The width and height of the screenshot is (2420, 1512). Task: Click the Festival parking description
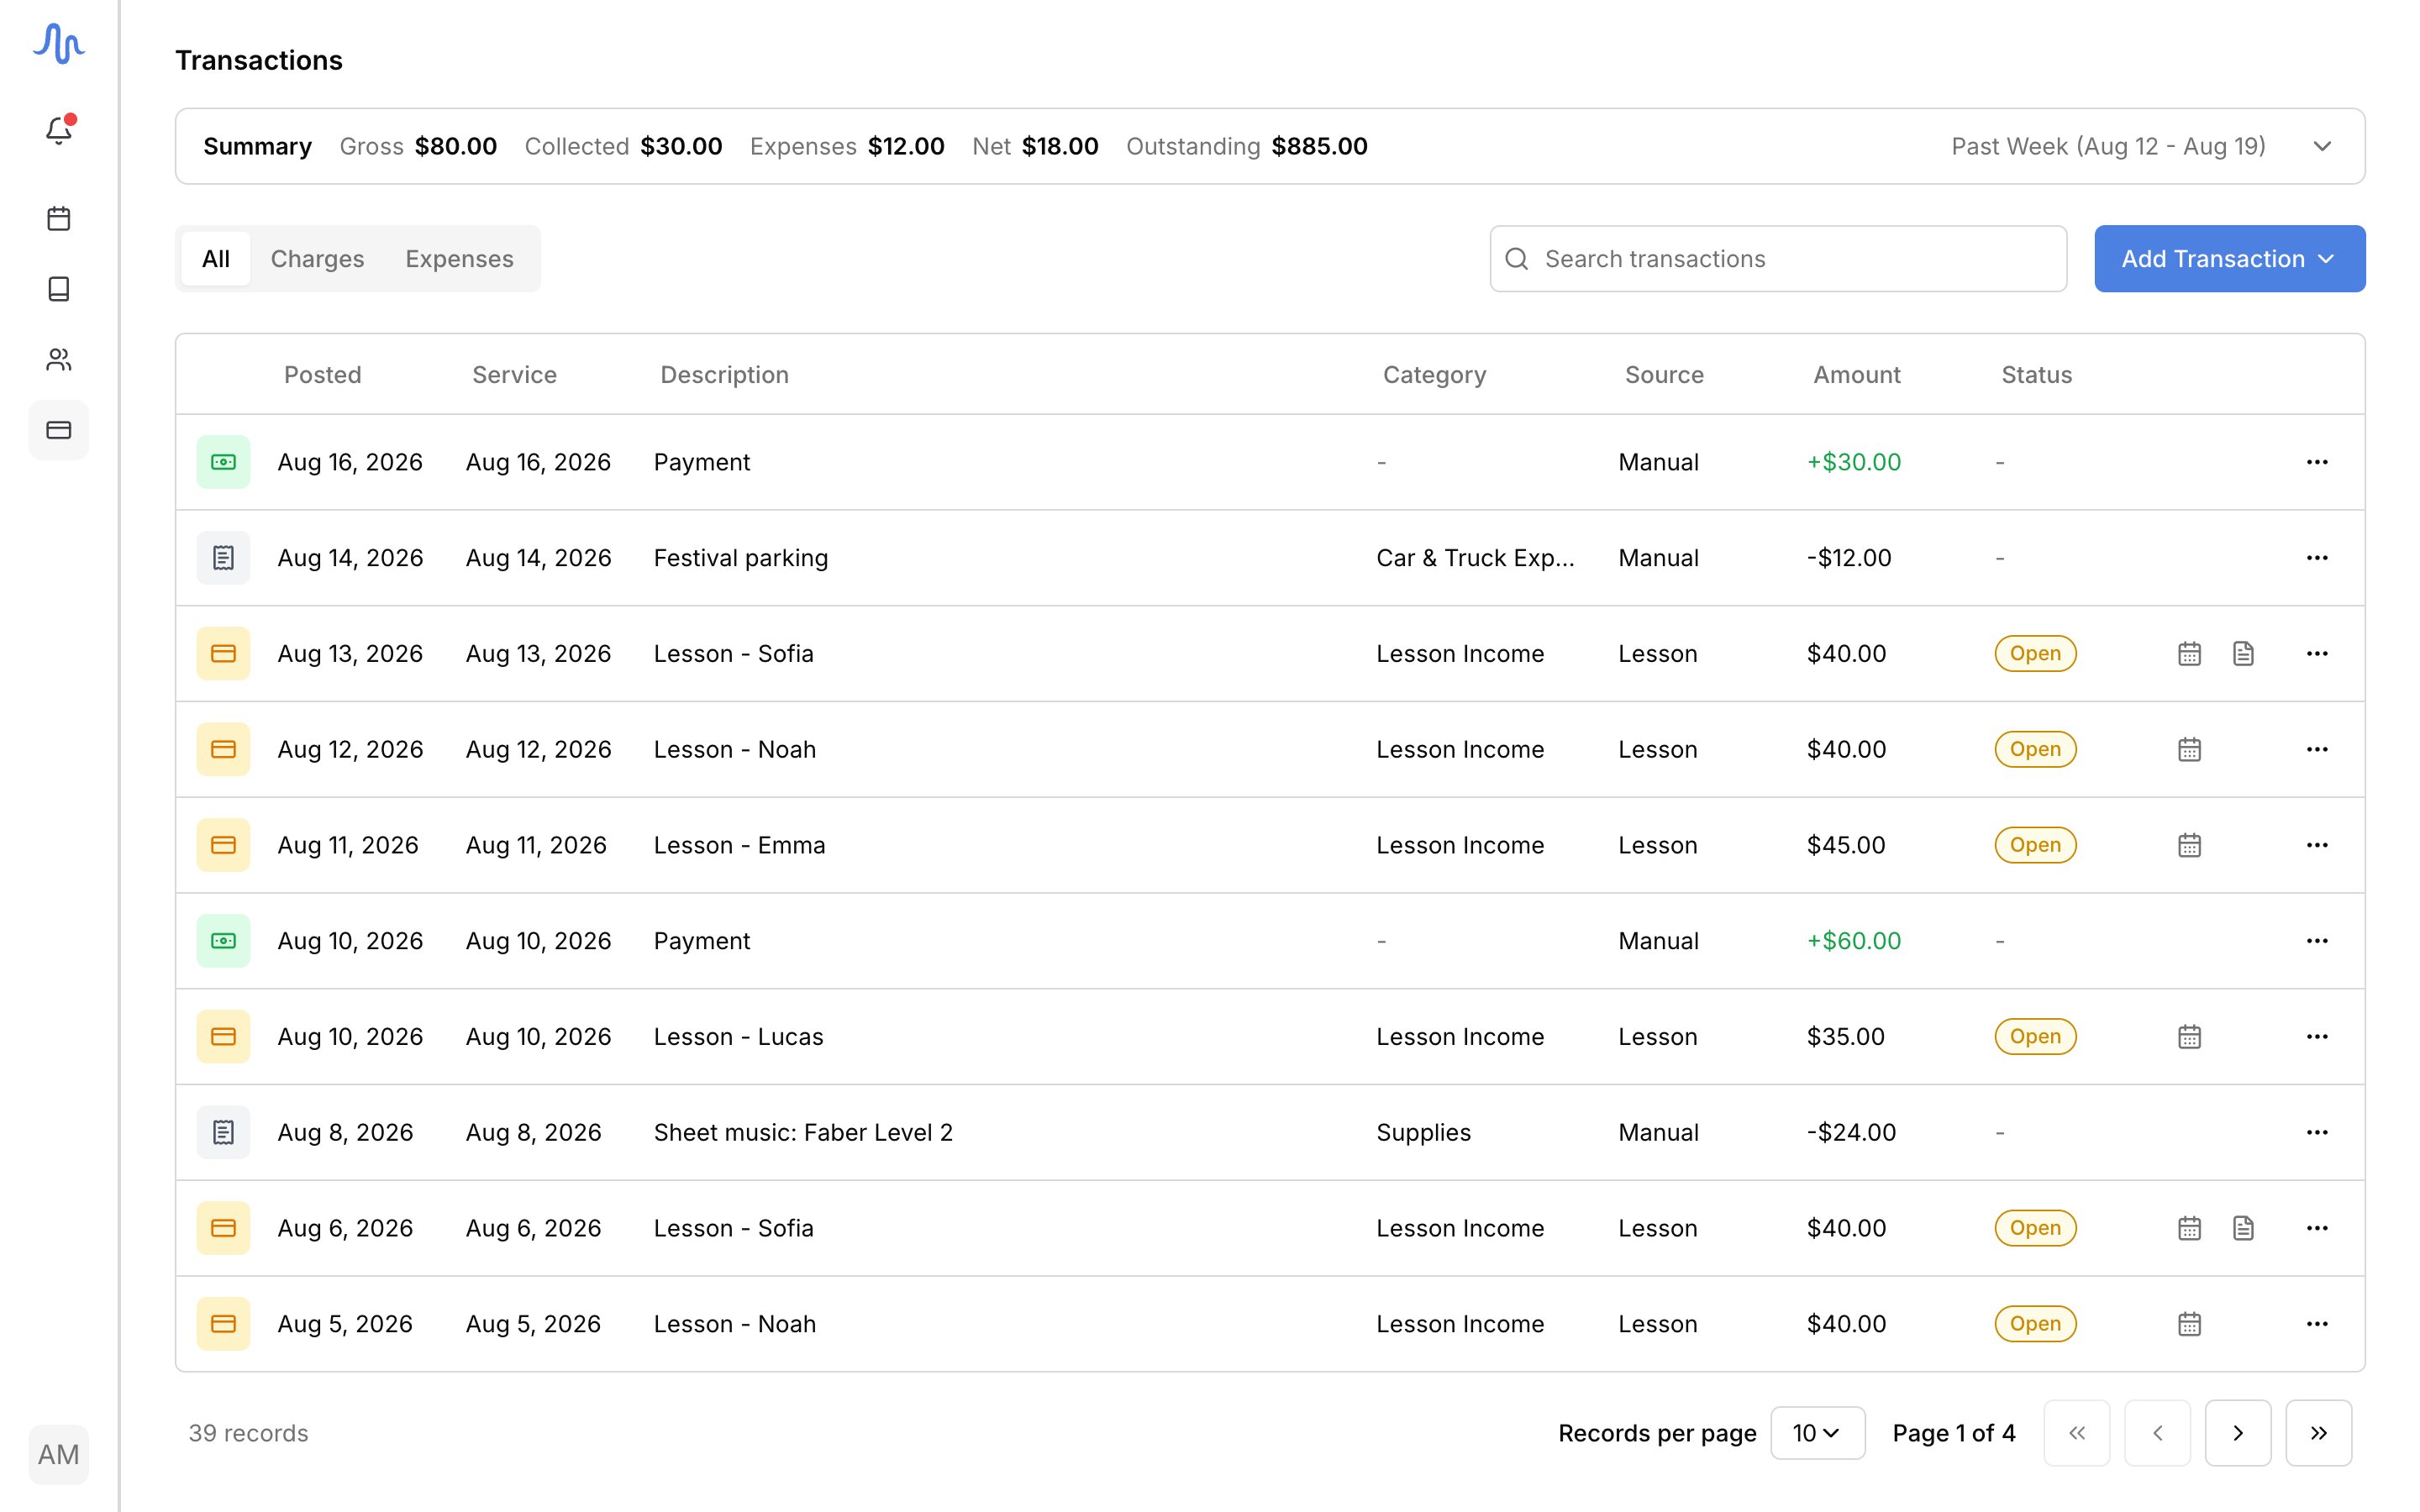tap(741, 558)
